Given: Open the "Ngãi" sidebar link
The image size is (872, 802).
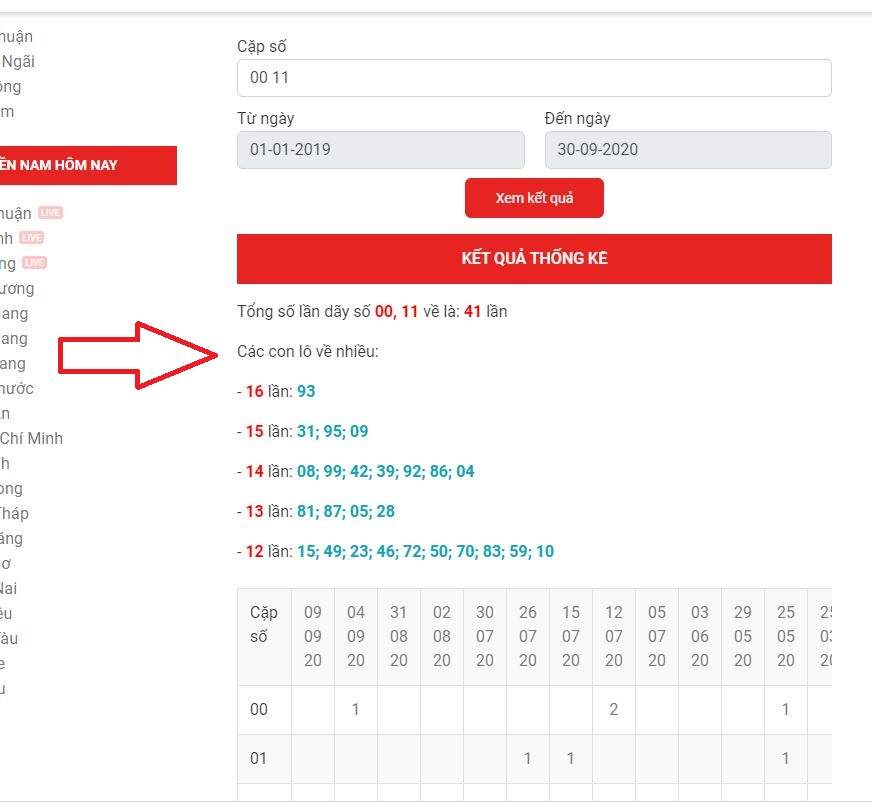Looking at the screenshot, I should pyautogui.click(x=18, y=62).
